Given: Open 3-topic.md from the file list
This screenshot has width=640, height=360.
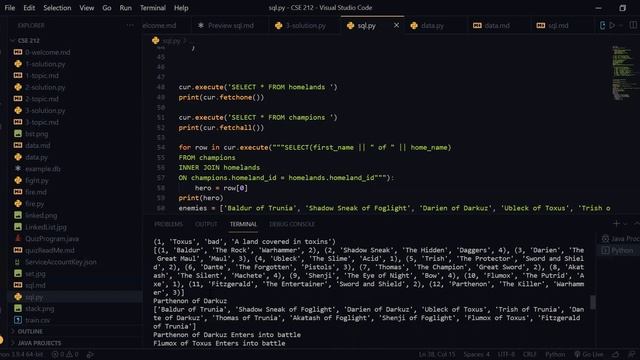Looking at the screenshot, I should 42,122.
